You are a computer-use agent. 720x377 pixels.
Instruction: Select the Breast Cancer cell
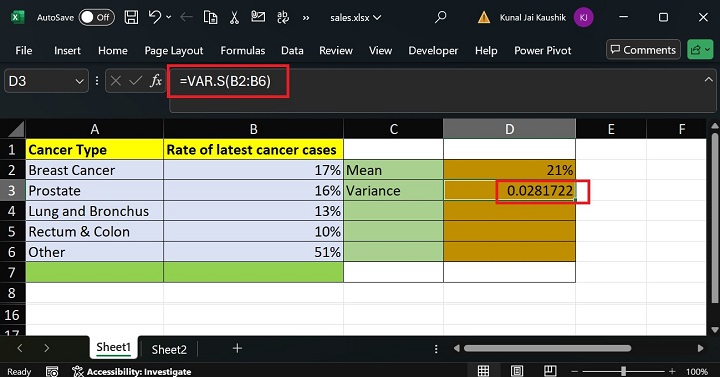click(95, 170)
